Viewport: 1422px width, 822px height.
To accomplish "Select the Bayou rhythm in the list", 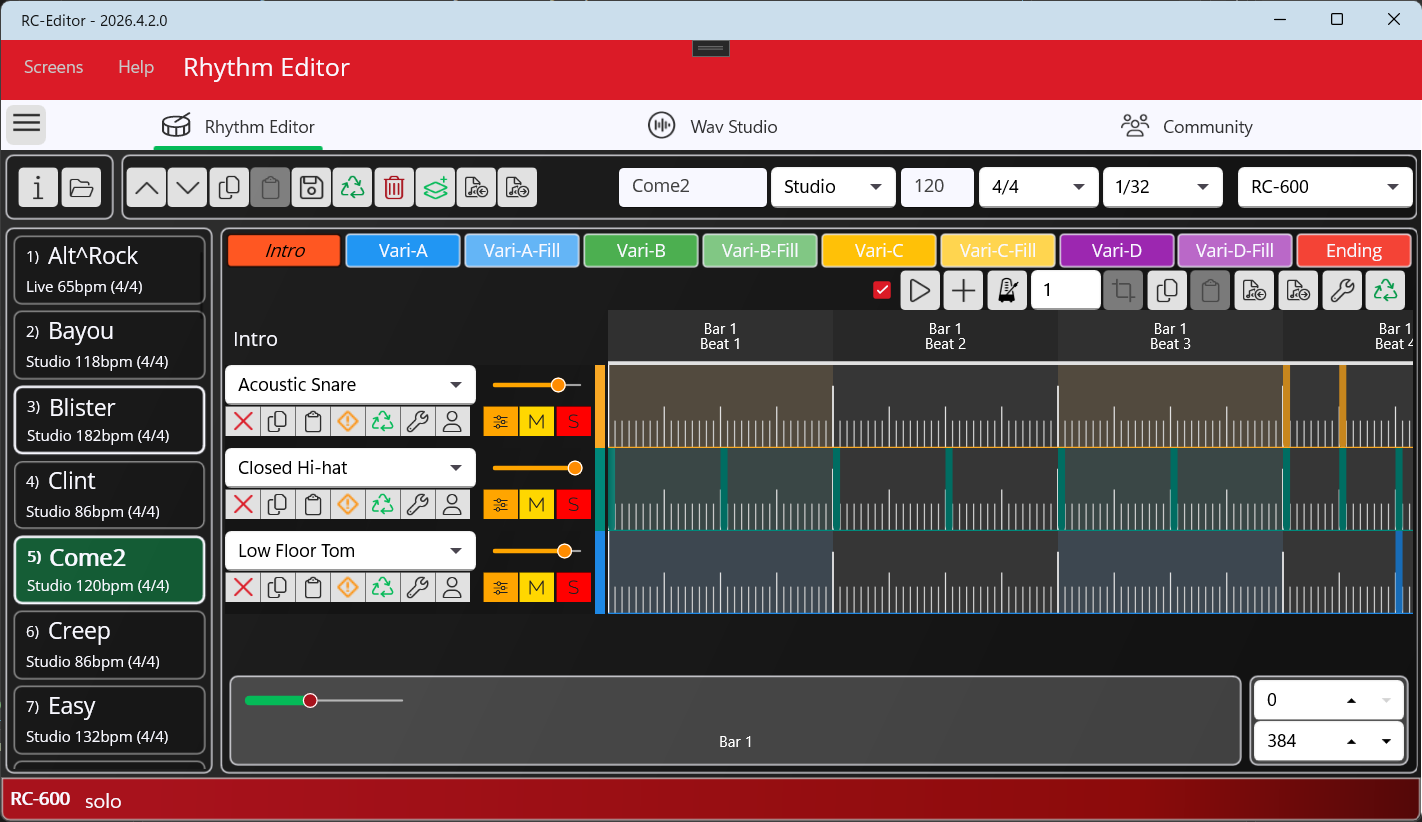I will pos(109,344).
